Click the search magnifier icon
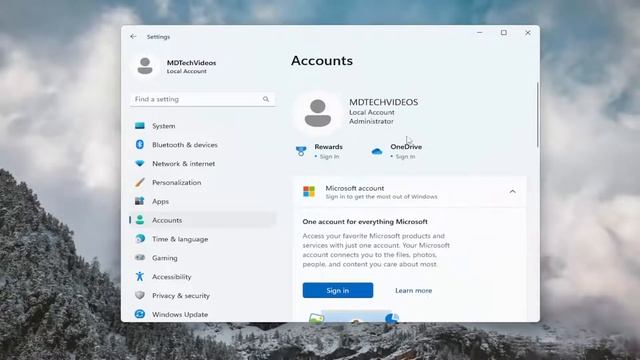The image size is (640, 360). (x=266, y=99)
